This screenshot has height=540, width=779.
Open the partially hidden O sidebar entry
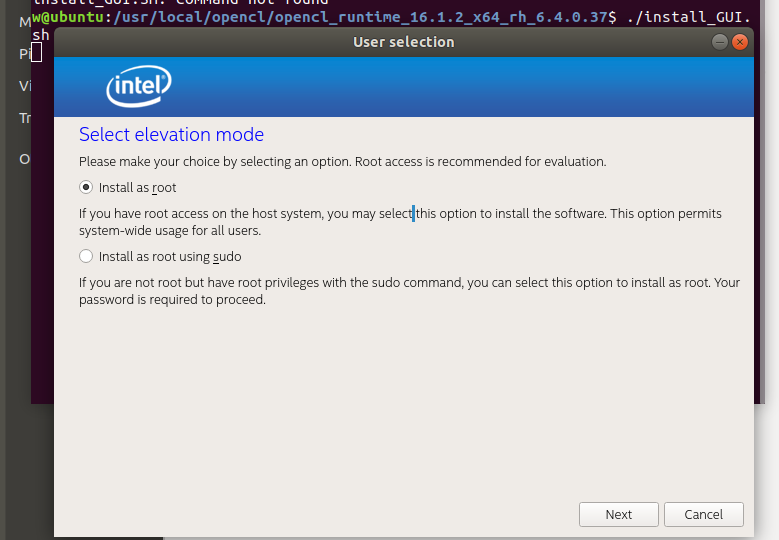(25, 158)
